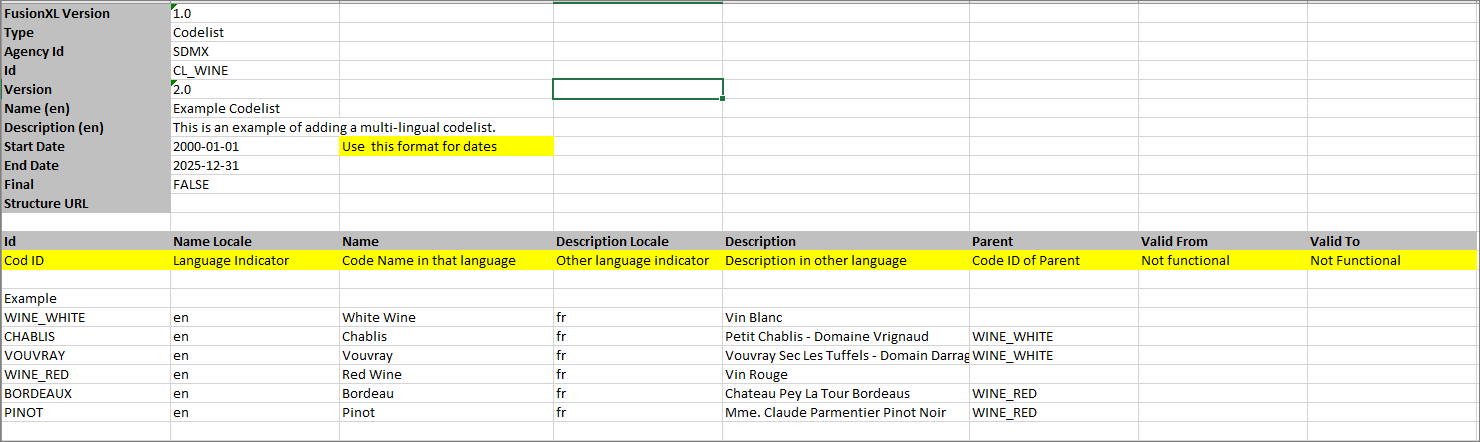Click the End Date value "2025-12-31"
The width and height of the screenshot is (1480, 442).
click(254, 166)
